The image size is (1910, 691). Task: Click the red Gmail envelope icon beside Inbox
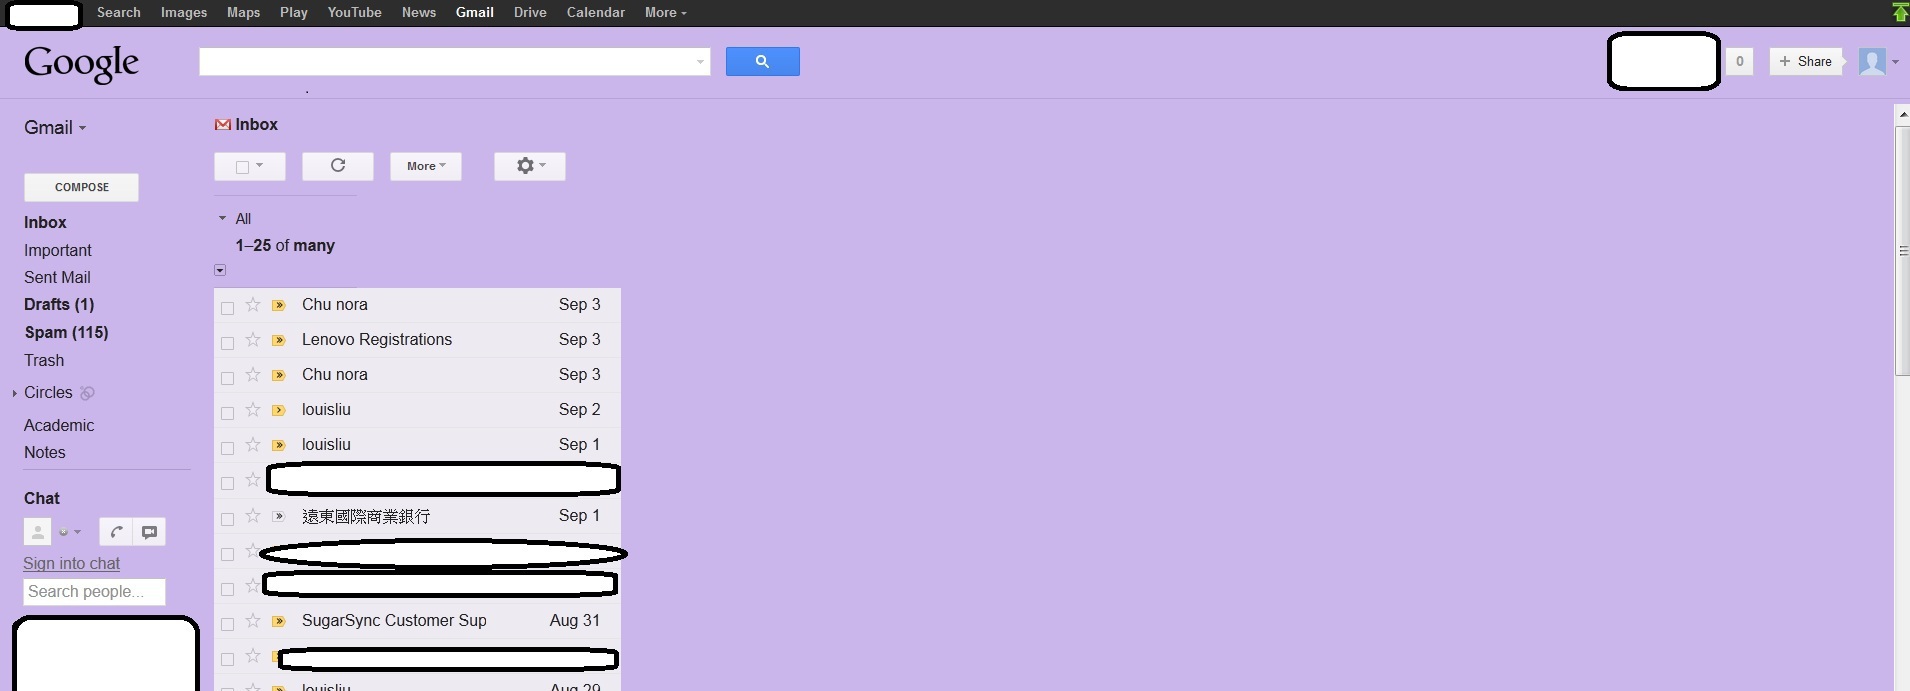point(223,125)
